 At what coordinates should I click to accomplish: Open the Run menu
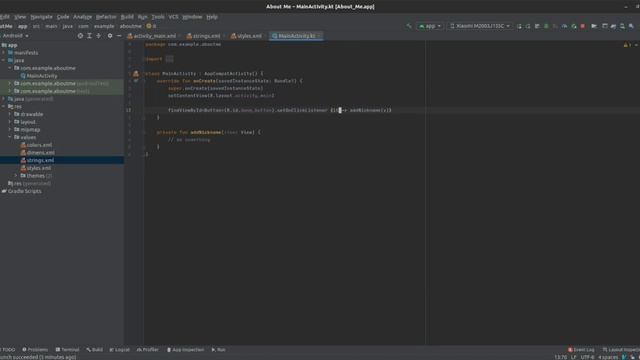point(142,17)
